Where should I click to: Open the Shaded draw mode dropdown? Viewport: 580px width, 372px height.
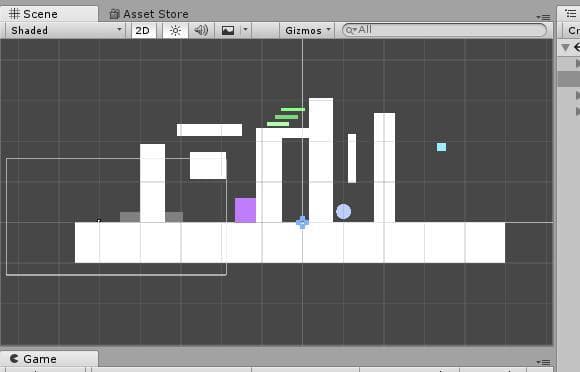point(65,30)
